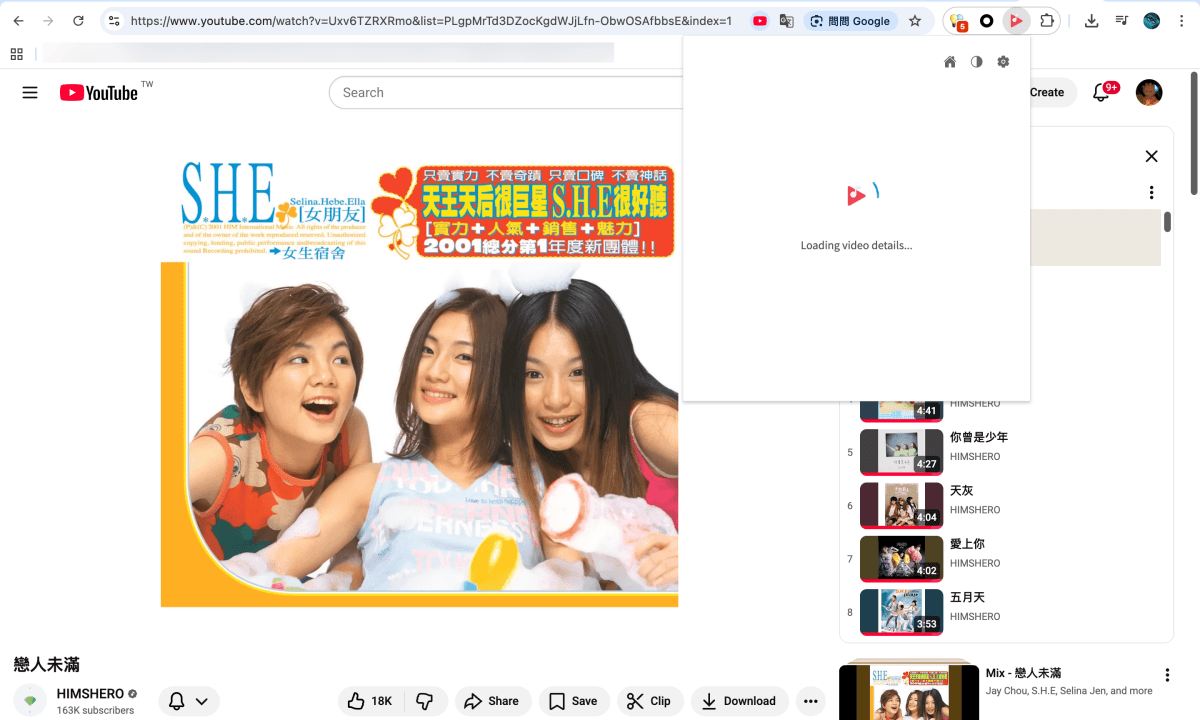Click the Create button
Screen dimensions: 1200x720
tap(1048, 92)
